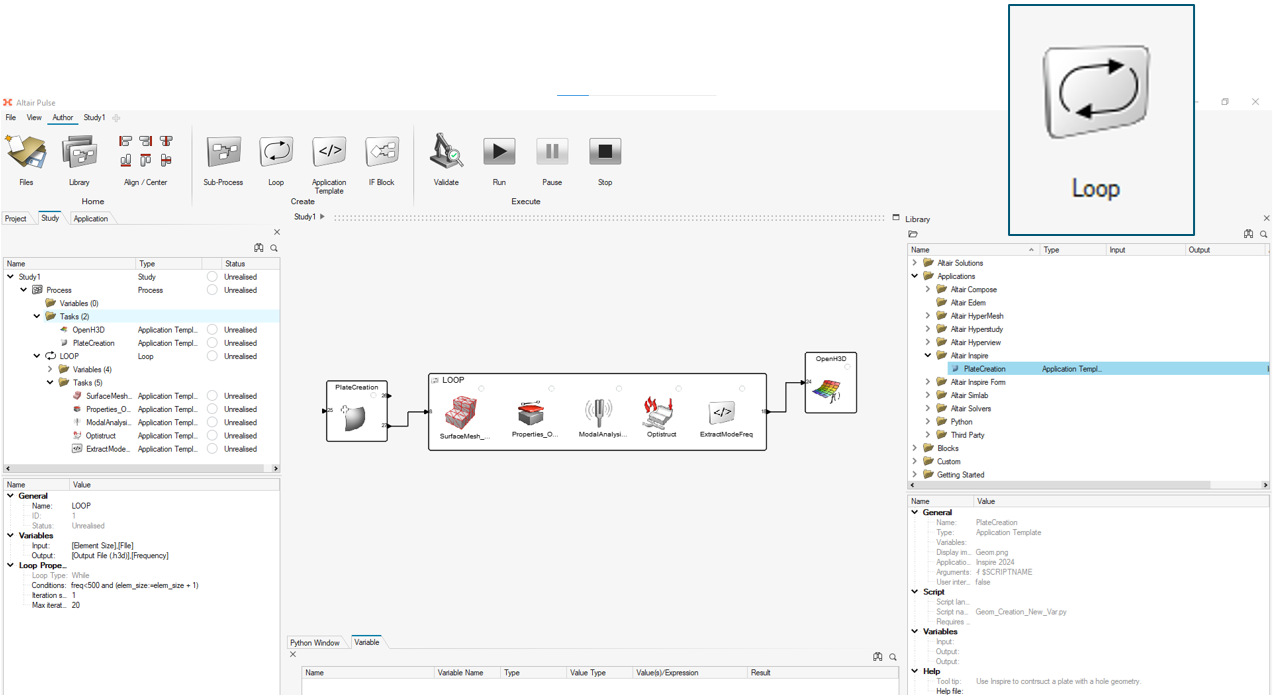Expand the Altair Solutions library folder
The width and height of the screenshot is (1288, 695).
coord(914,263)
